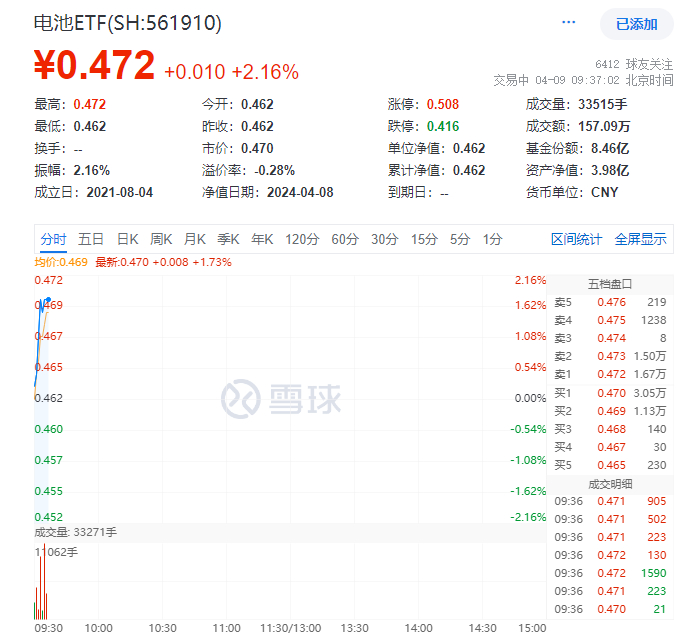
Task: Click 卖1 order row at 0.472
Action: point(610,374)
